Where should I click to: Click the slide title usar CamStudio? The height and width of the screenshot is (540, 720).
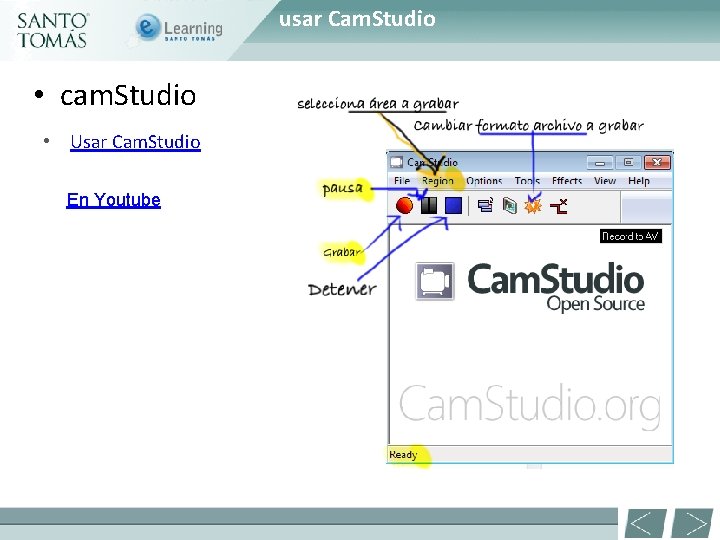(x=357, y=19)
